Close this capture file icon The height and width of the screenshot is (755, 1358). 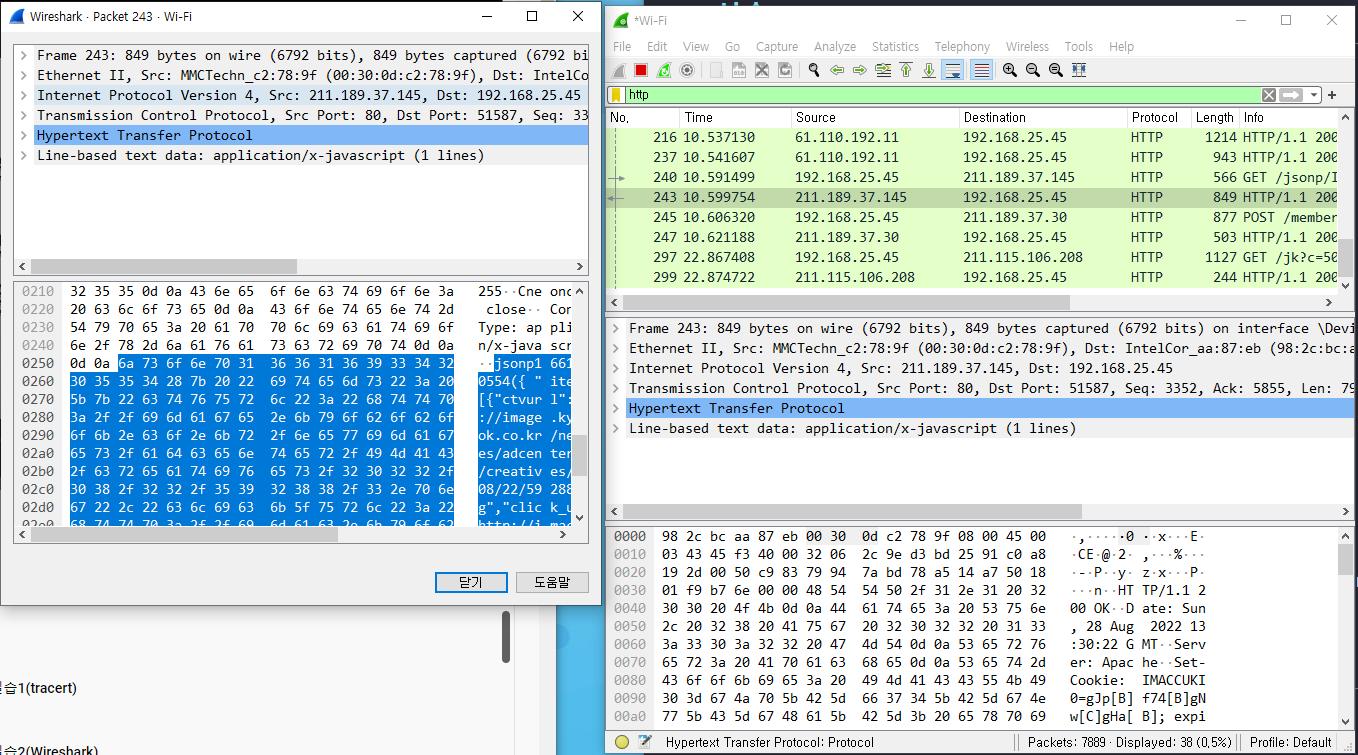762,70
